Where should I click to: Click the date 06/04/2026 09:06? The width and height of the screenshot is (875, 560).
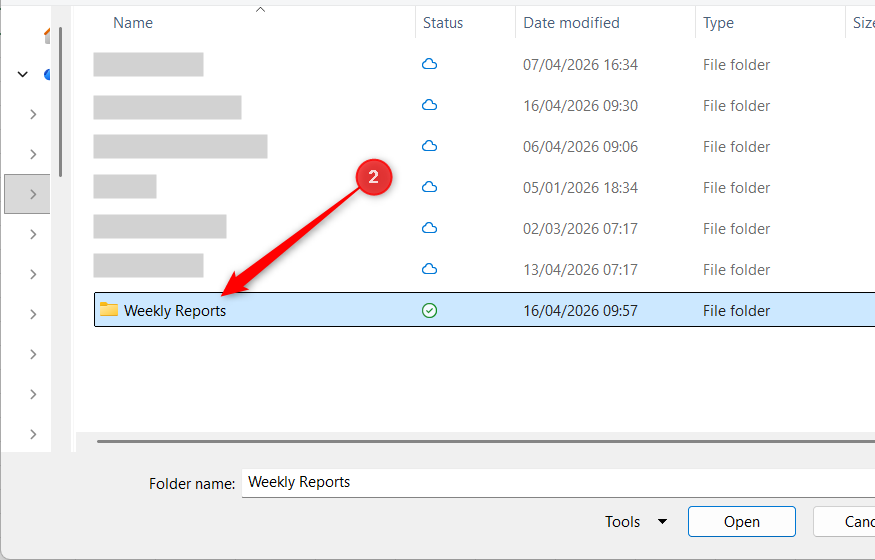point(580,147)
